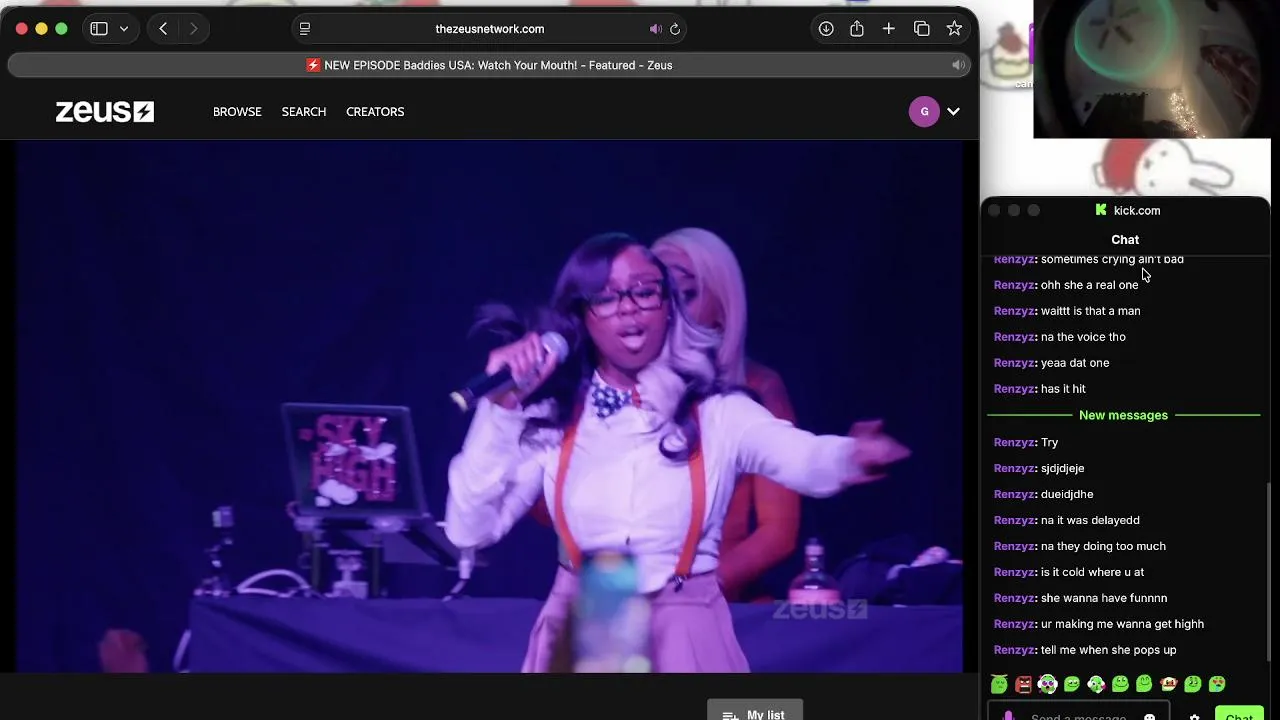Go back with Safari's back arrow
The height and width of the screenshot is (720, 1280).
(x=163, y=29)
